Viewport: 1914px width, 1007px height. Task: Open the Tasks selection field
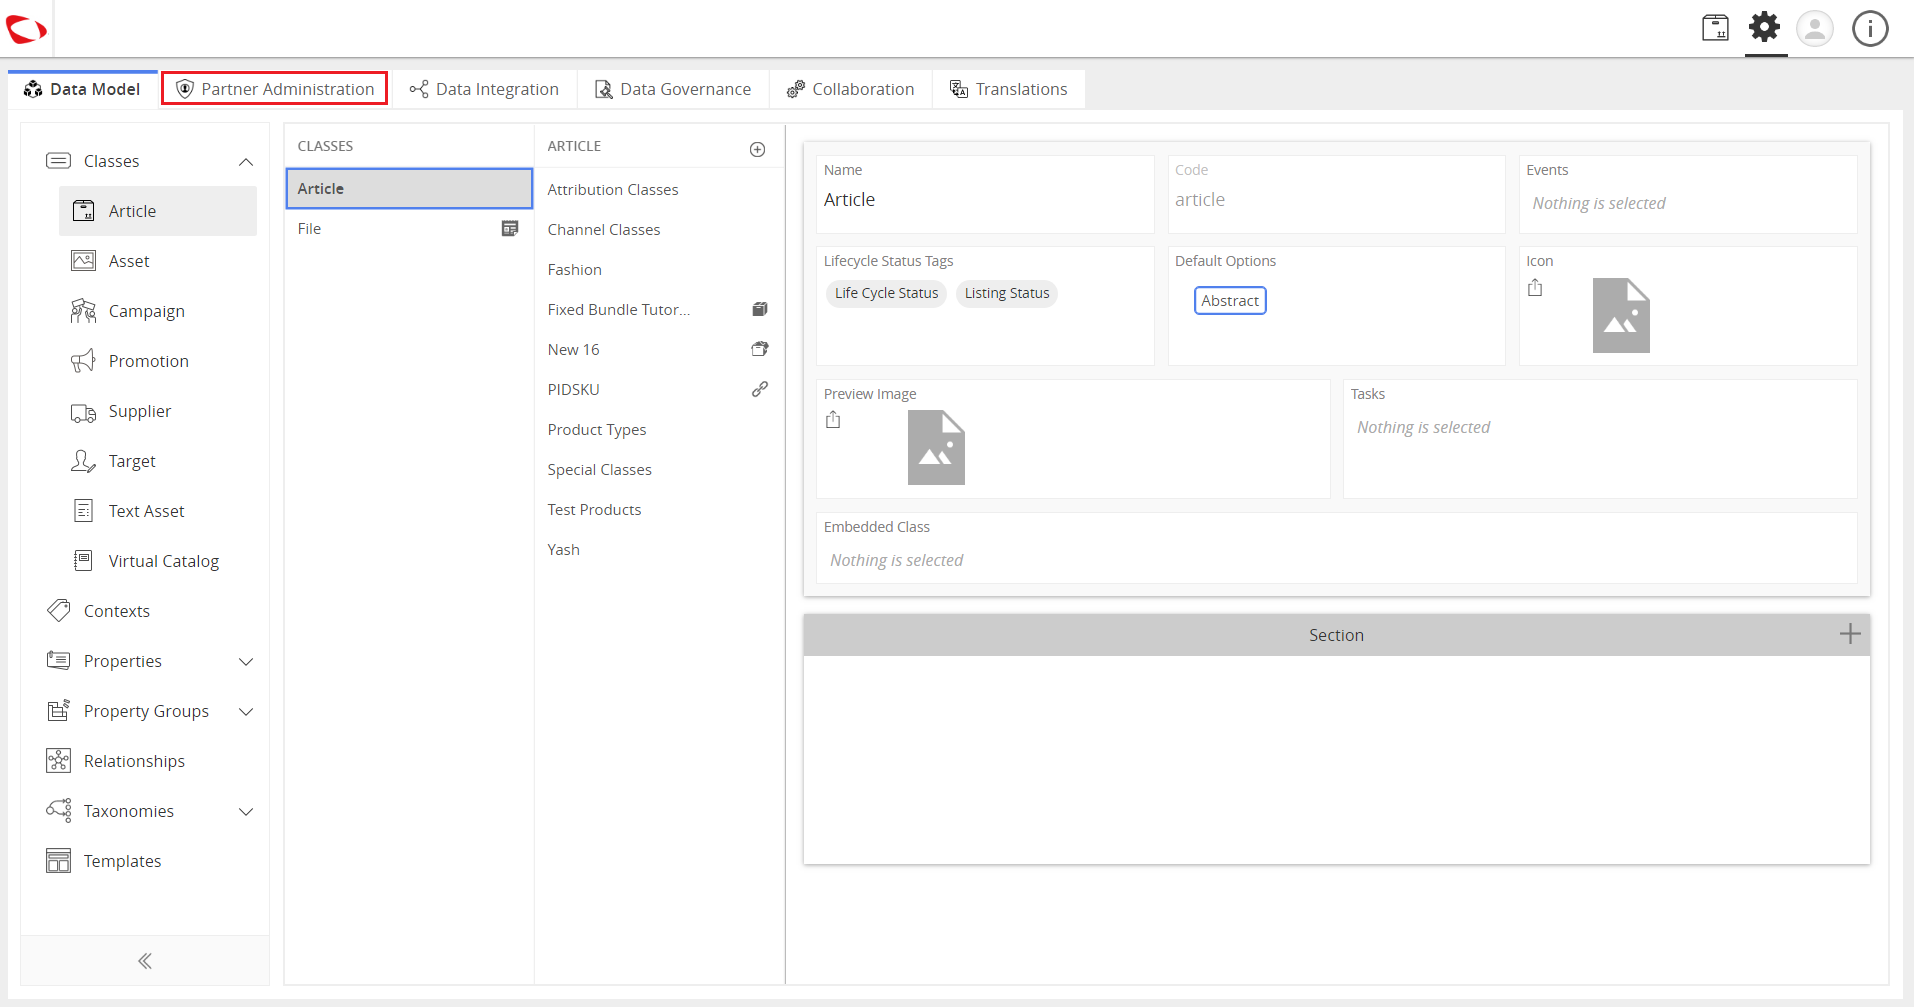tap(1599, 438)
